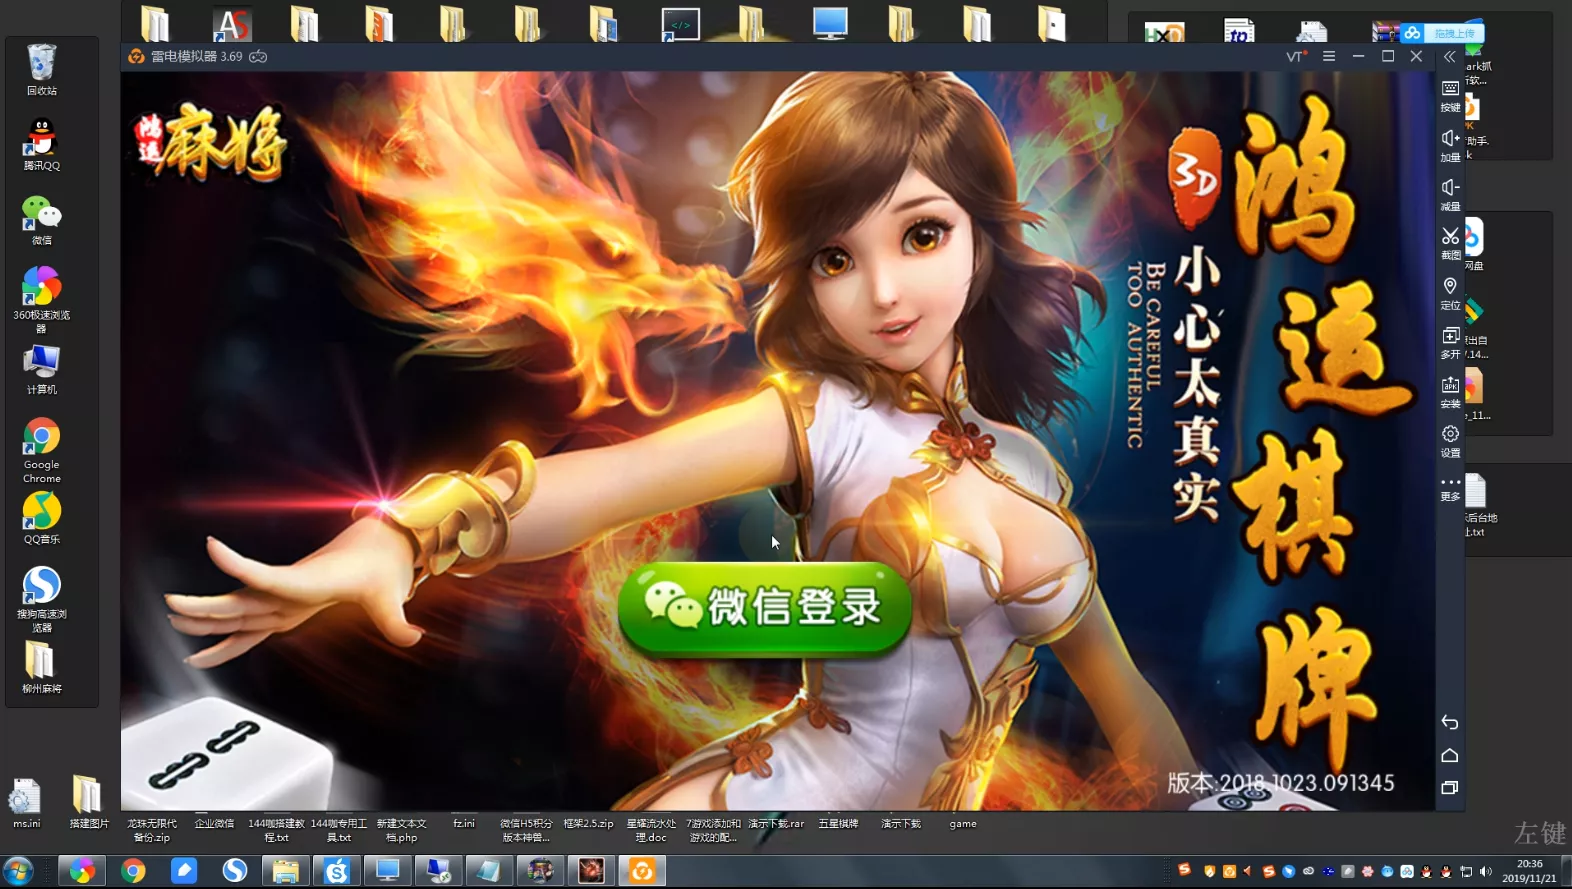The image size is (1572, 889).
Task: Open the 柳州麻将 folder on desktop
Action: click(42, 667)
